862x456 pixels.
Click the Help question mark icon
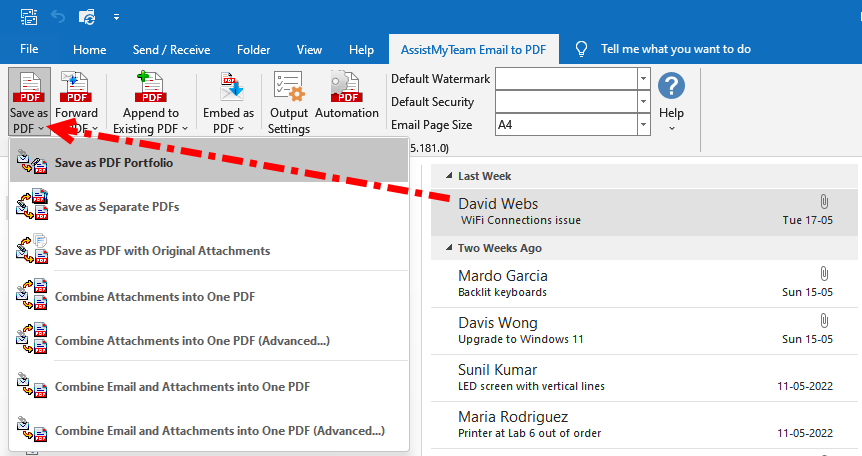point(671,86)
